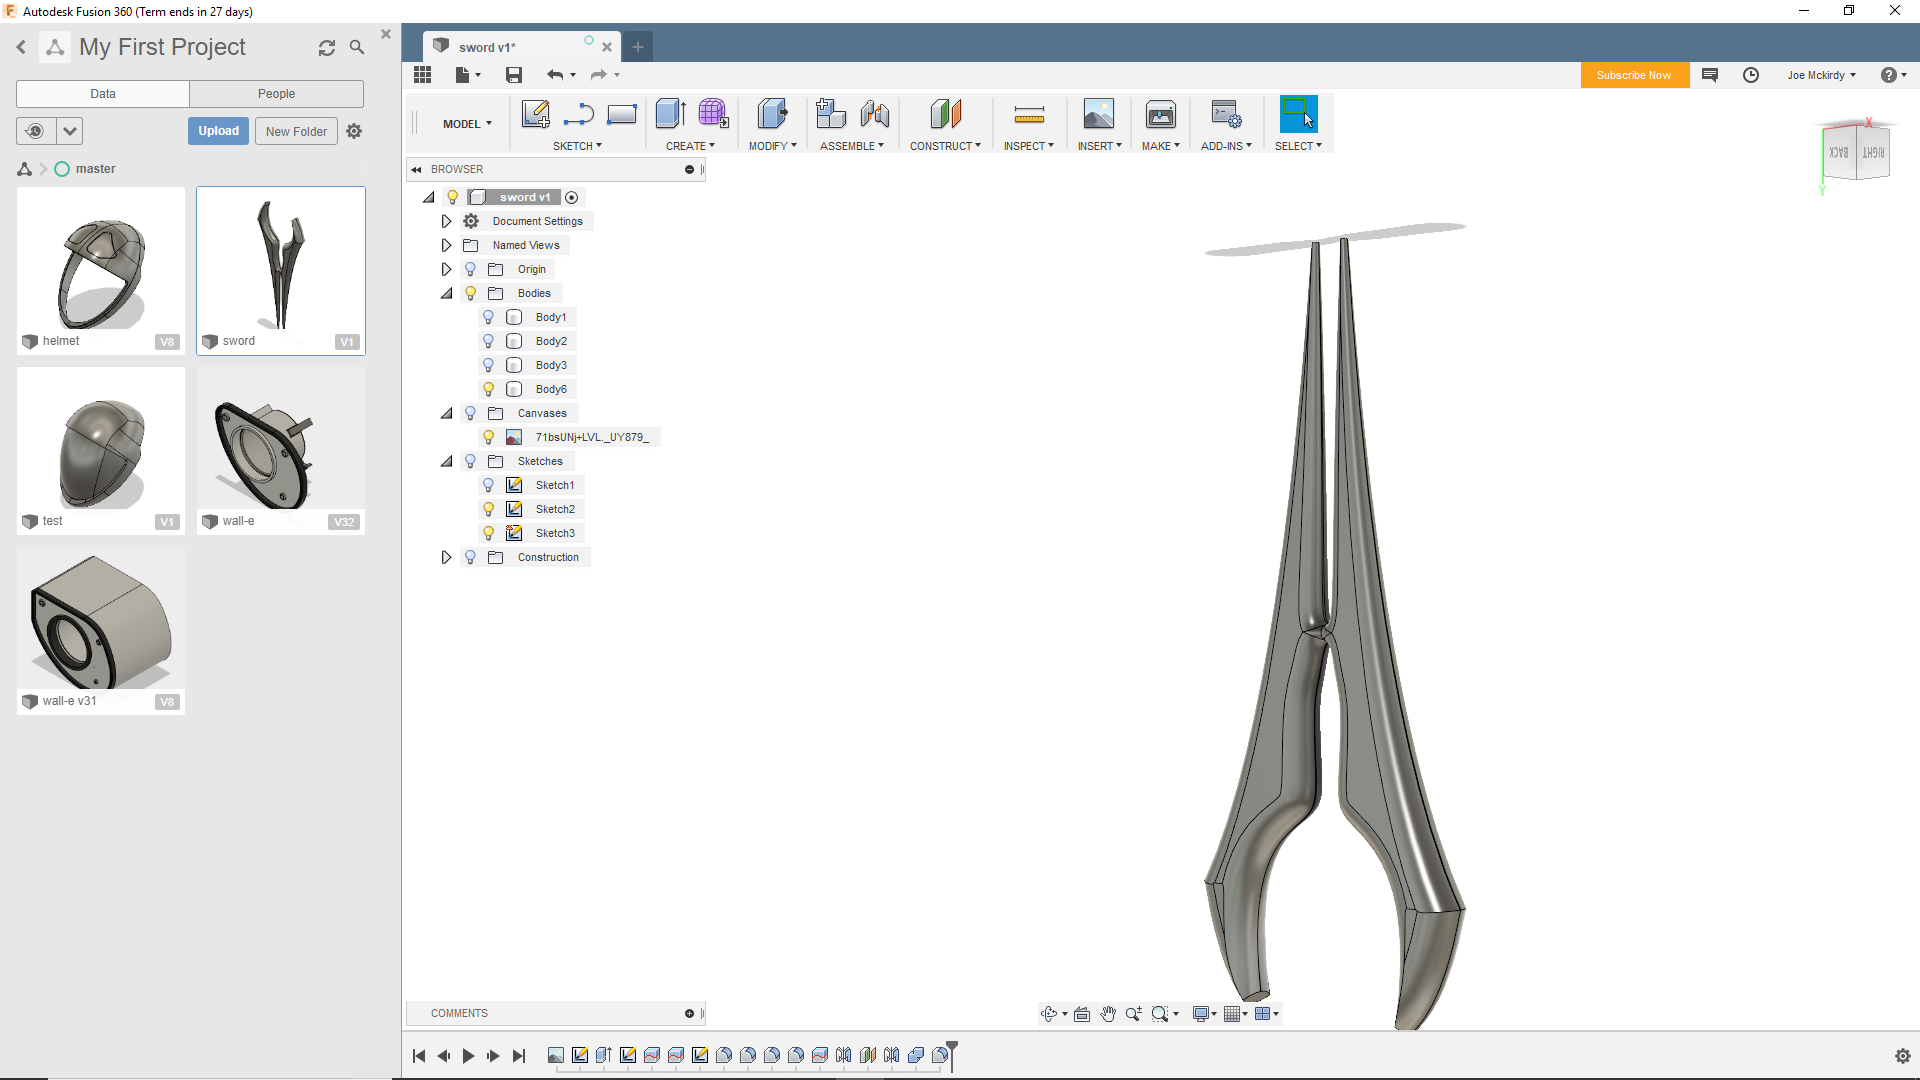Click the Undo arrow icon
The width and height of the screenshot is (1920, 1080).
click(x=555, y=75)
